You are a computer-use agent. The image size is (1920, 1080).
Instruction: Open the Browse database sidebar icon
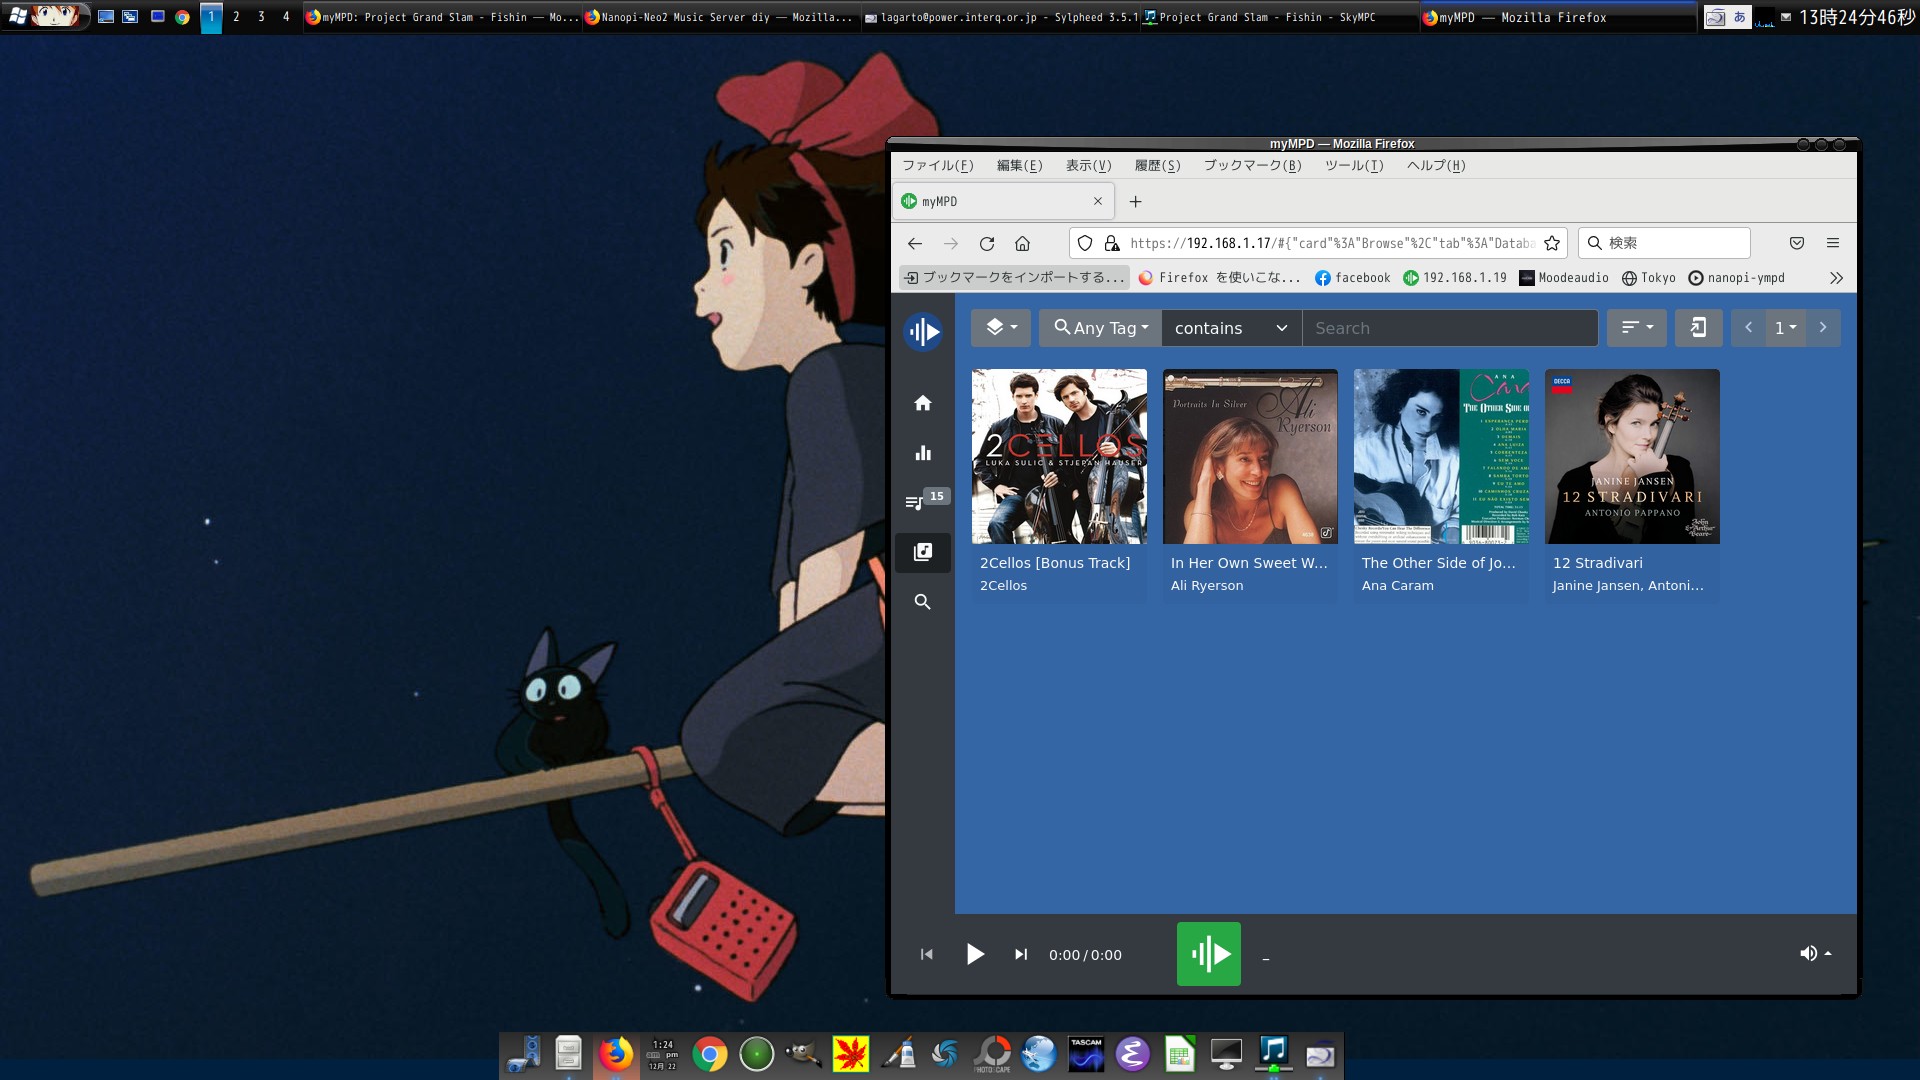922,552
